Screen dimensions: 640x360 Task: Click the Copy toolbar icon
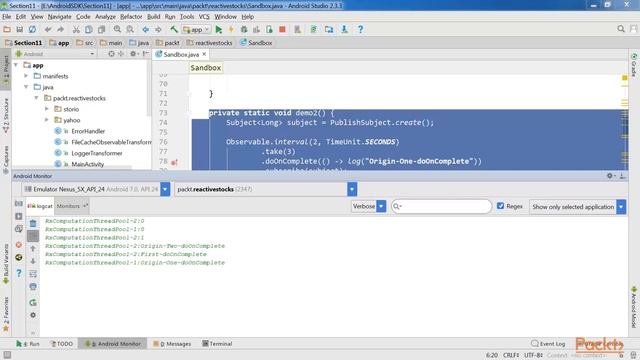tap(89, 29)
